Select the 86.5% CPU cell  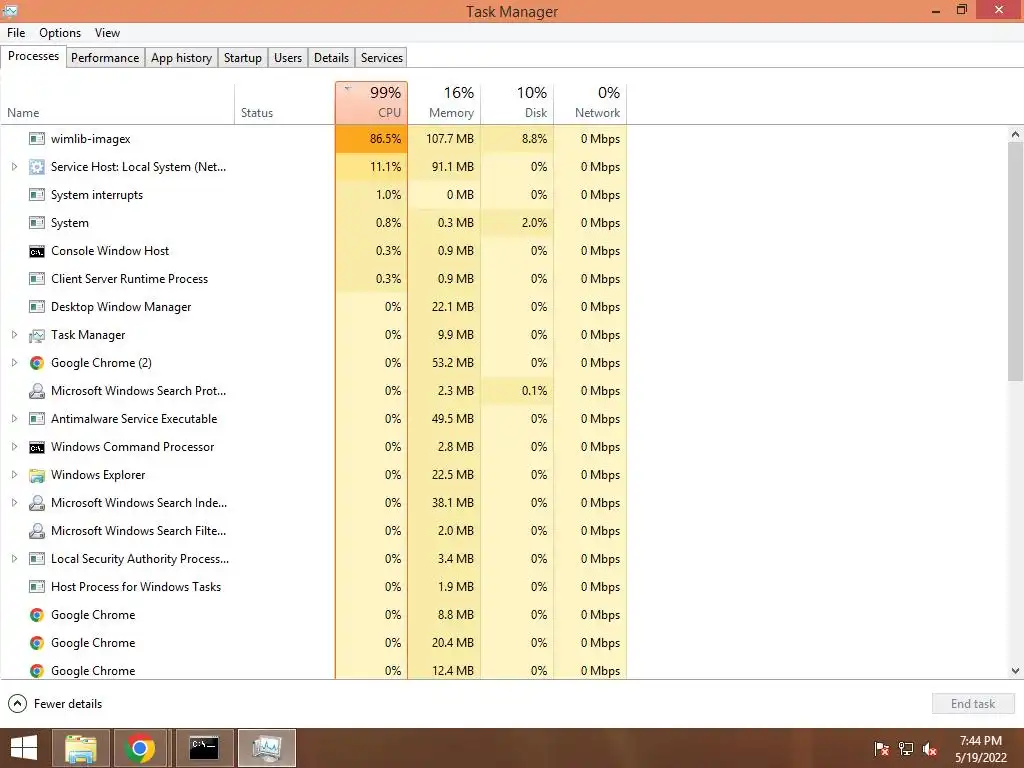coord(372,138)
